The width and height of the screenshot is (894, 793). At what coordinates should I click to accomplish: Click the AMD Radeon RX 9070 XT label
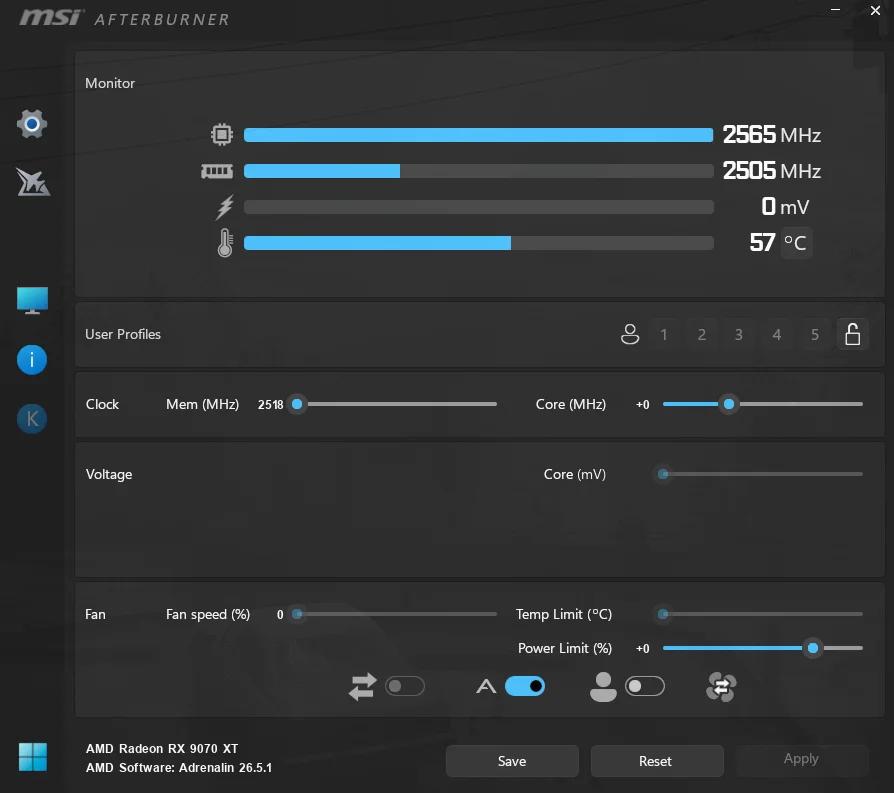point(162,749)
